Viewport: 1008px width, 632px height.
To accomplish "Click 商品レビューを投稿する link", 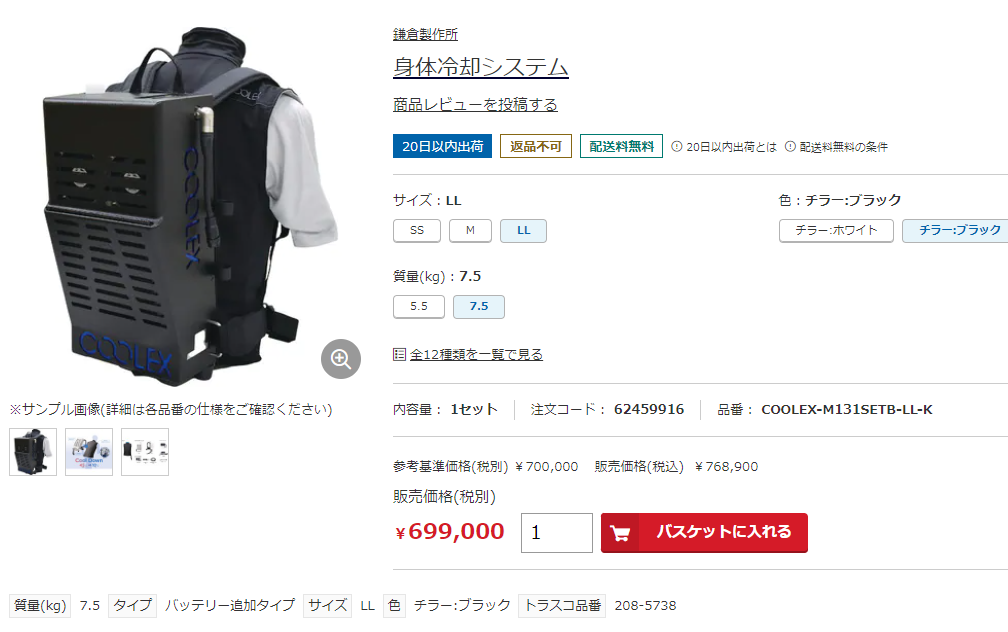I will click(475, 104).
